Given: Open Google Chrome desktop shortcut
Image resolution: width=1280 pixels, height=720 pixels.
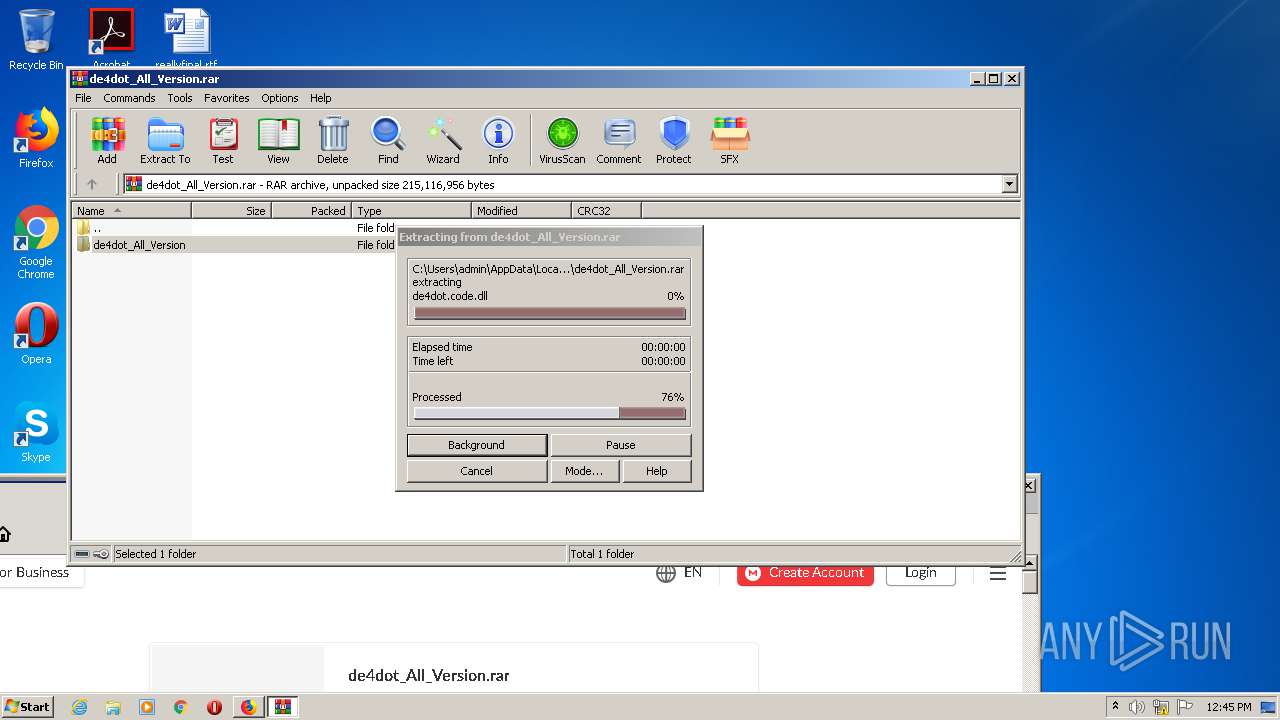Looking at the screenshot, I should coord(36,243).
